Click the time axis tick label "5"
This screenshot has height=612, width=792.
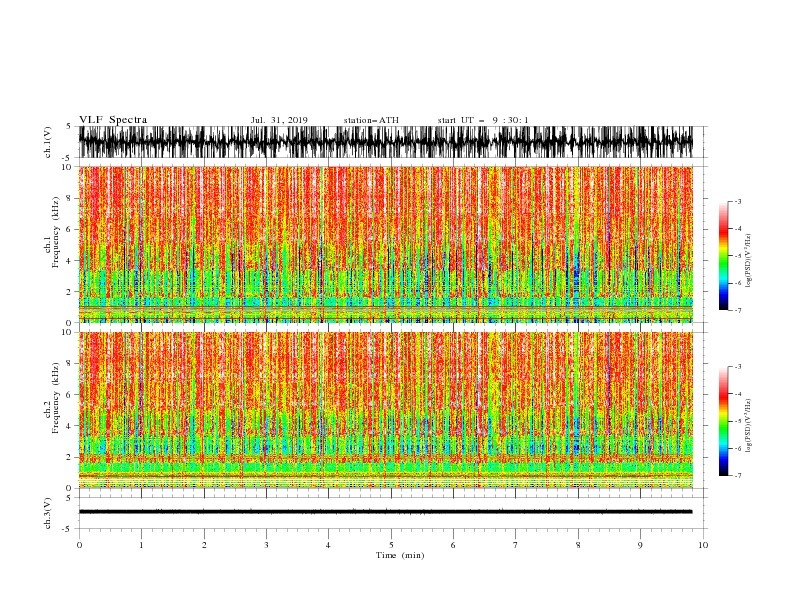pos(391,545)
